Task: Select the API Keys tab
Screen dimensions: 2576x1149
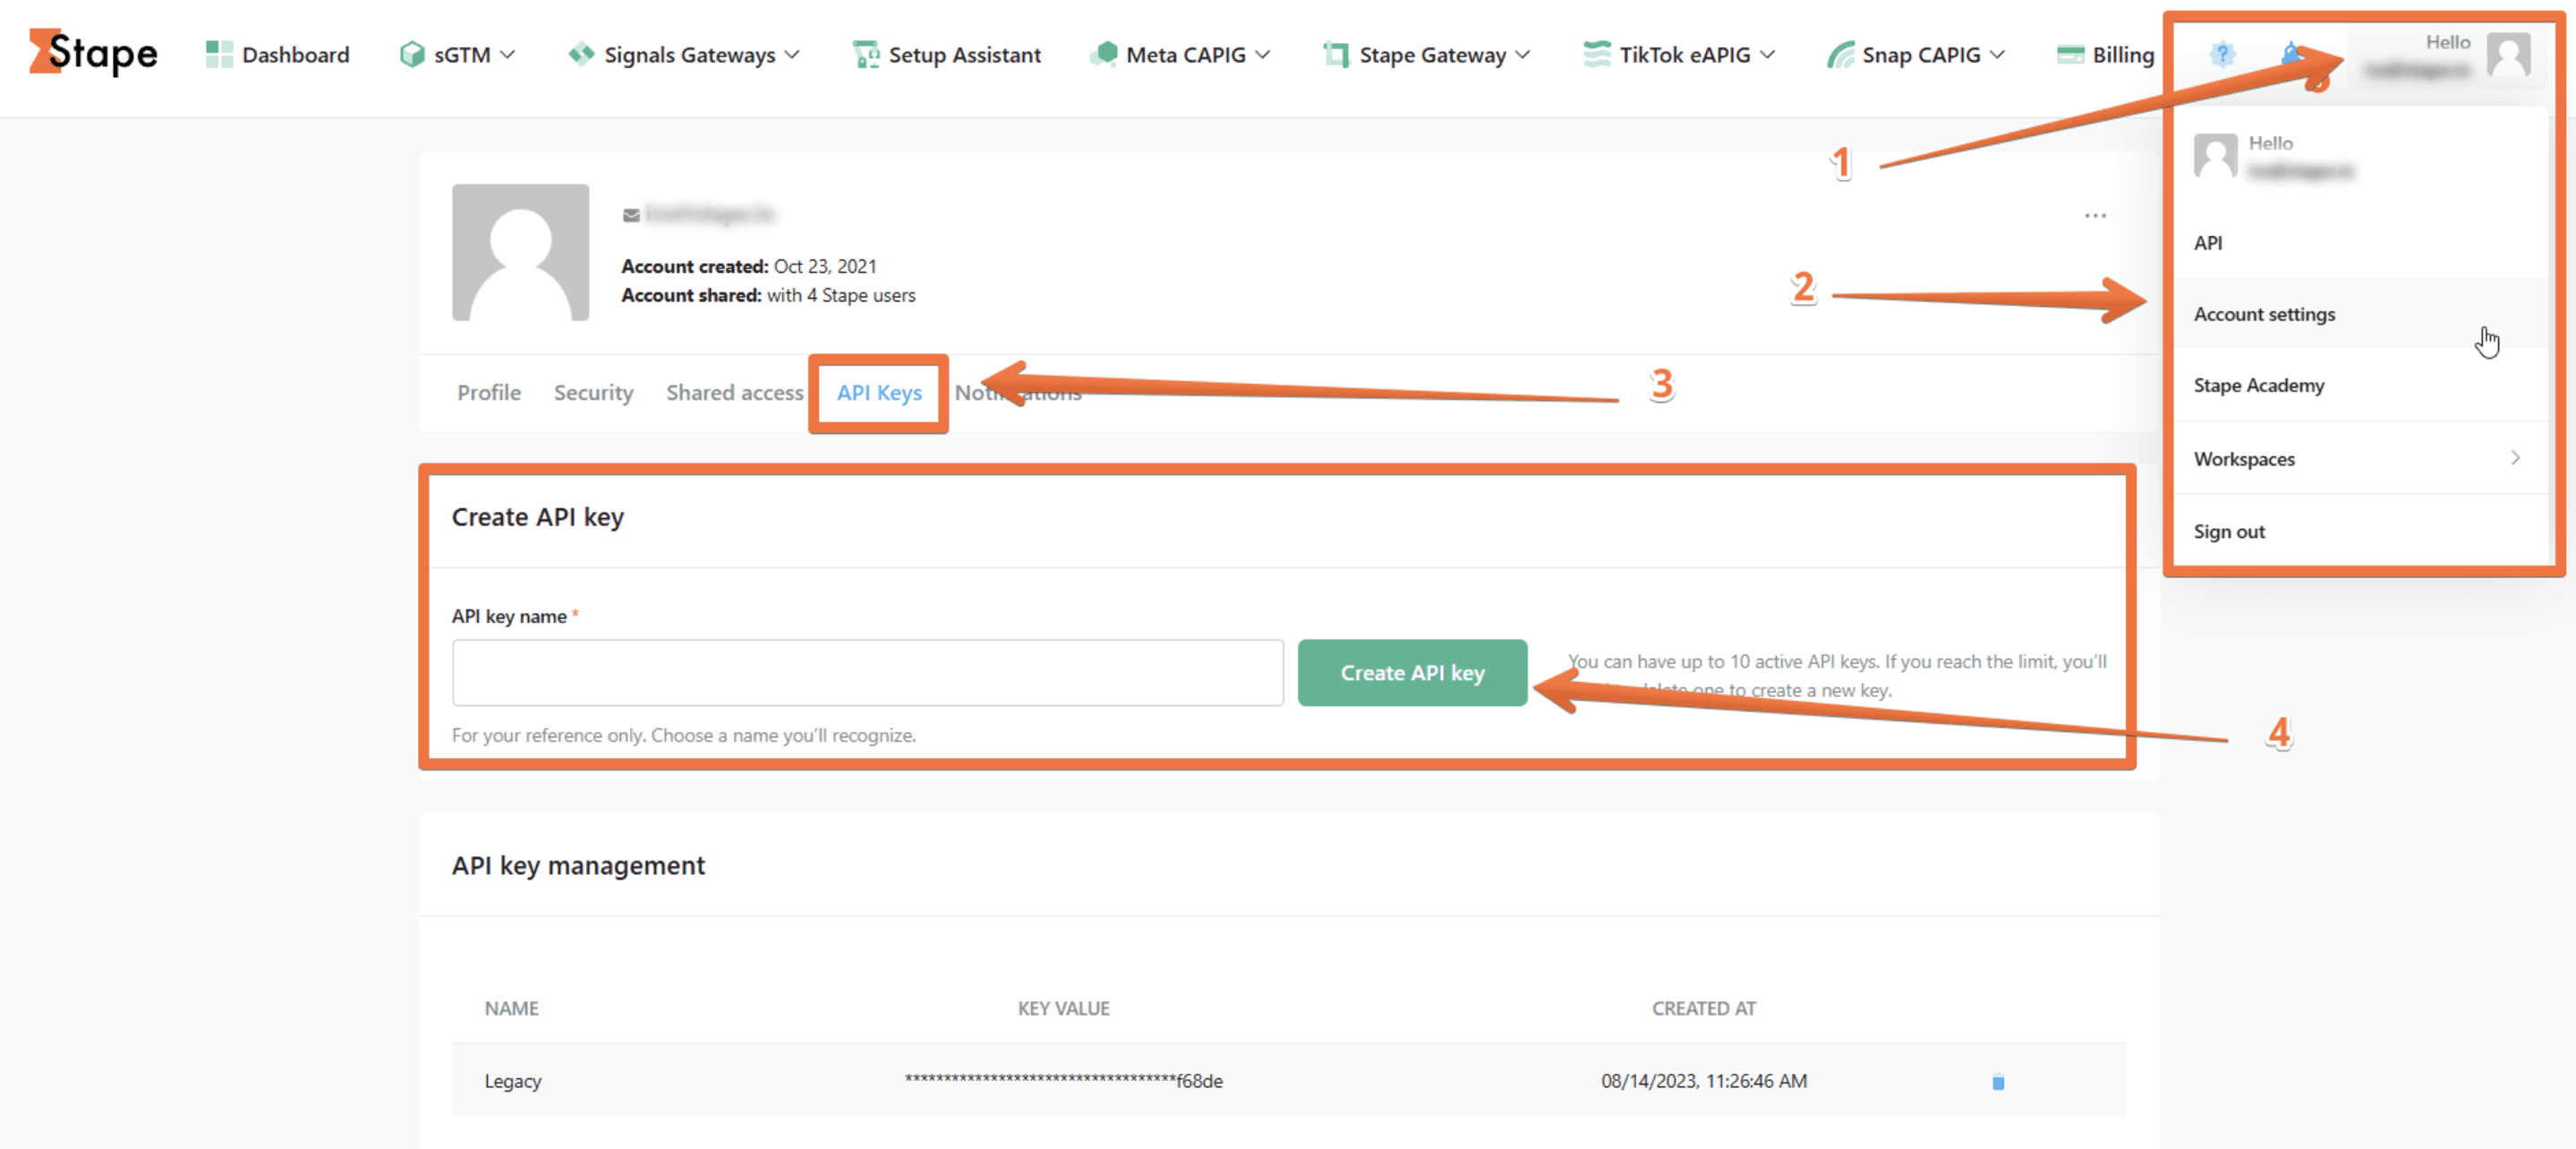Action: 878,392
